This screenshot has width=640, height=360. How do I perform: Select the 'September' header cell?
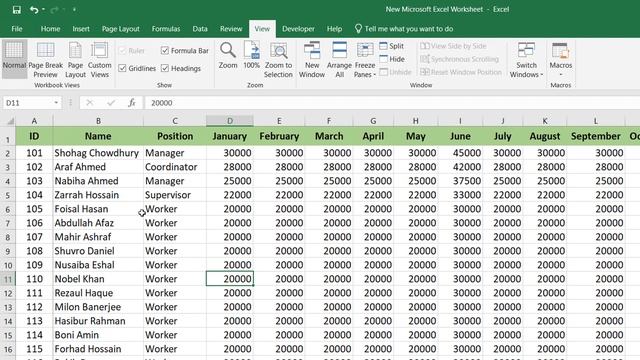596,136
